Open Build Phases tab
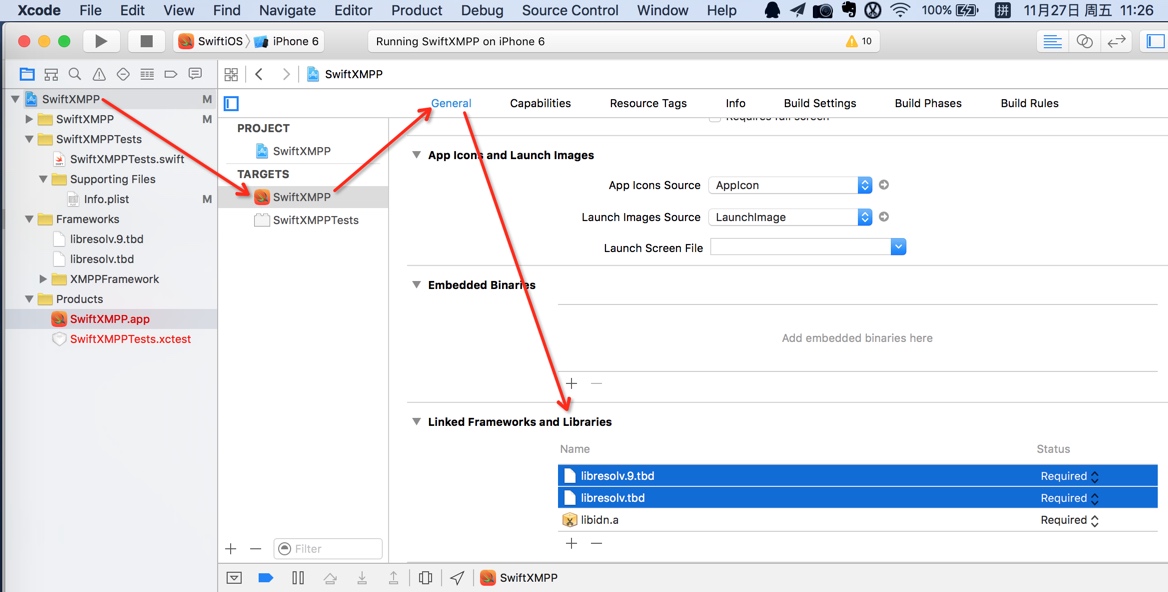The width and height of the screenshot is (1168, 592). click(x=927, y=104)
